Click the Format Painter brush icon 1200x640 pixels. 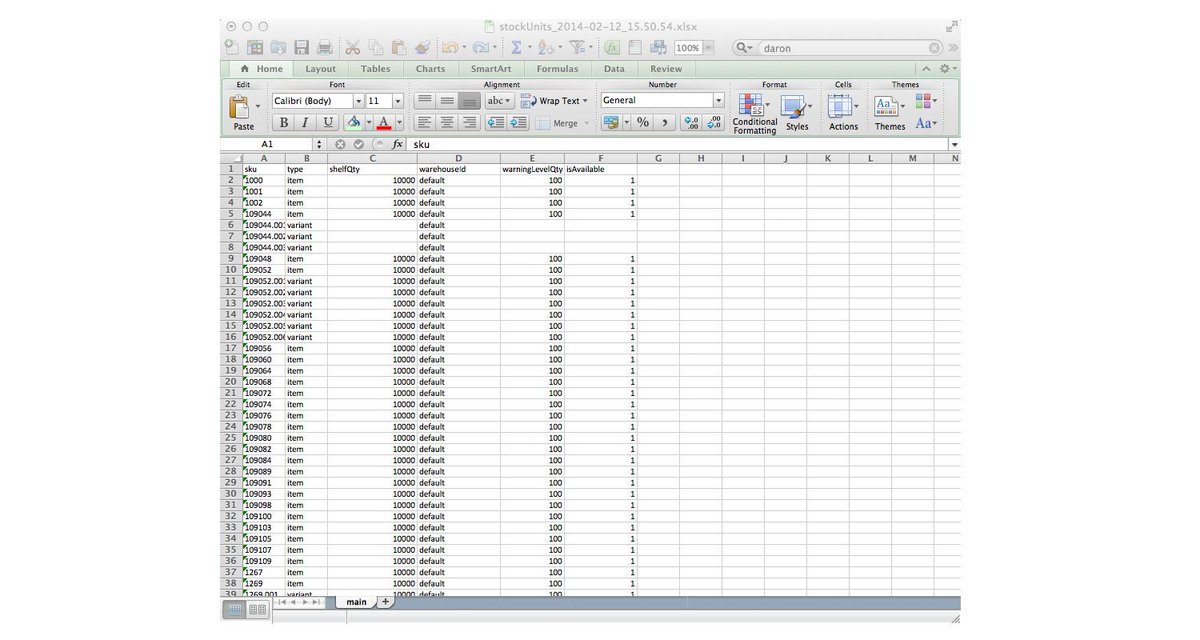pyautogui.click(x=422, y=47)
